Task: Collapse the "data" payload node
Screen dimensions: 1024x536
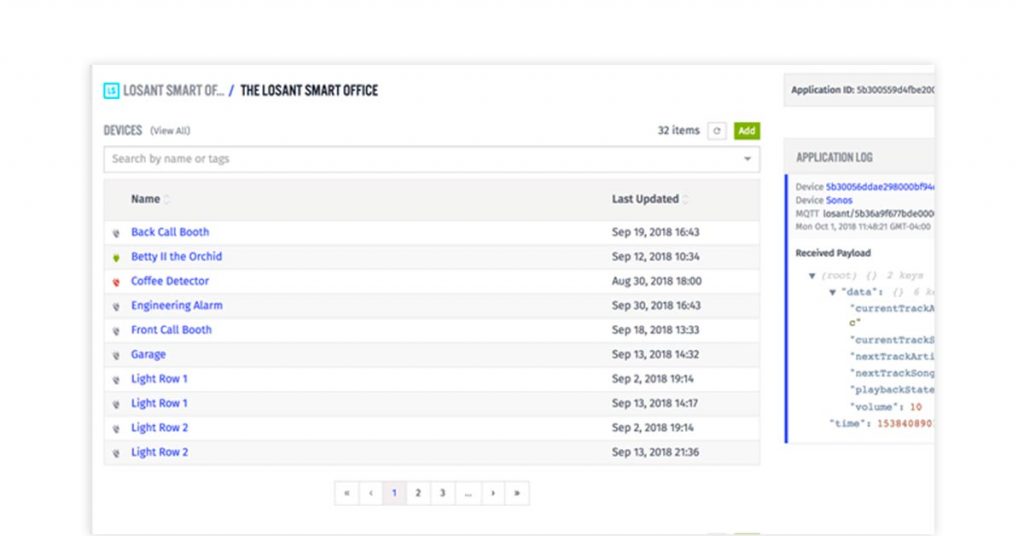Action: click(x=832, y=292)
